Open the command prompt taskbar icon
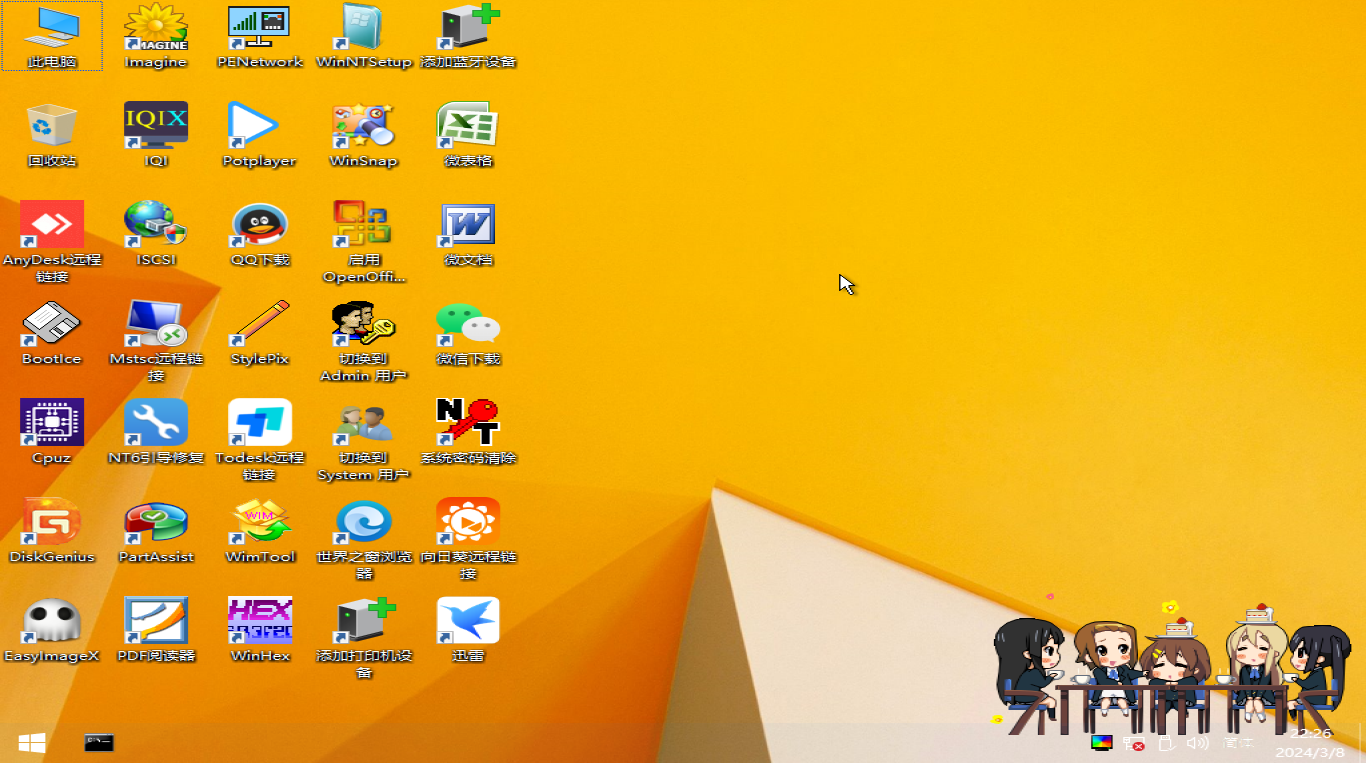Viewport: 1366px width, 763px height. click(x=99, y=742)
